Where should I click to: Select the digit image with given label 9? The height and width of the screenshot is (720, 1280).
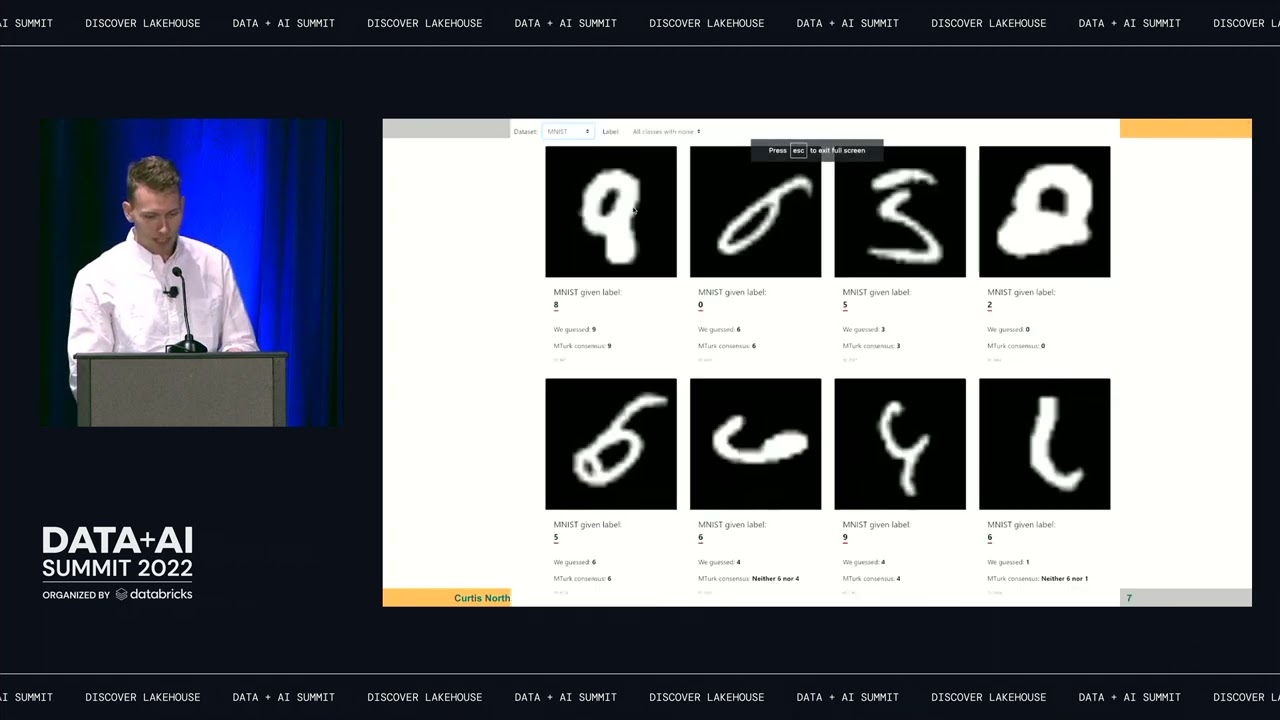900,444
